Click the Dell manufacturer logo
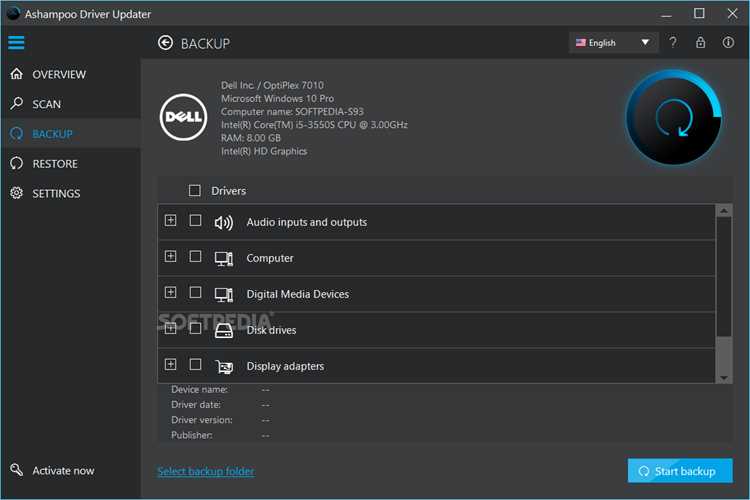The width and height of the screenshot is (750, 500). point(183,117)
